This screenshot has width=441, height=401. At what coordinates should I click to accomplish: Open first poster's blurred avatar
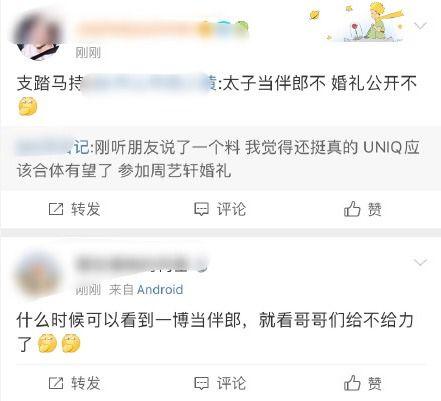(x=38, y=36)
